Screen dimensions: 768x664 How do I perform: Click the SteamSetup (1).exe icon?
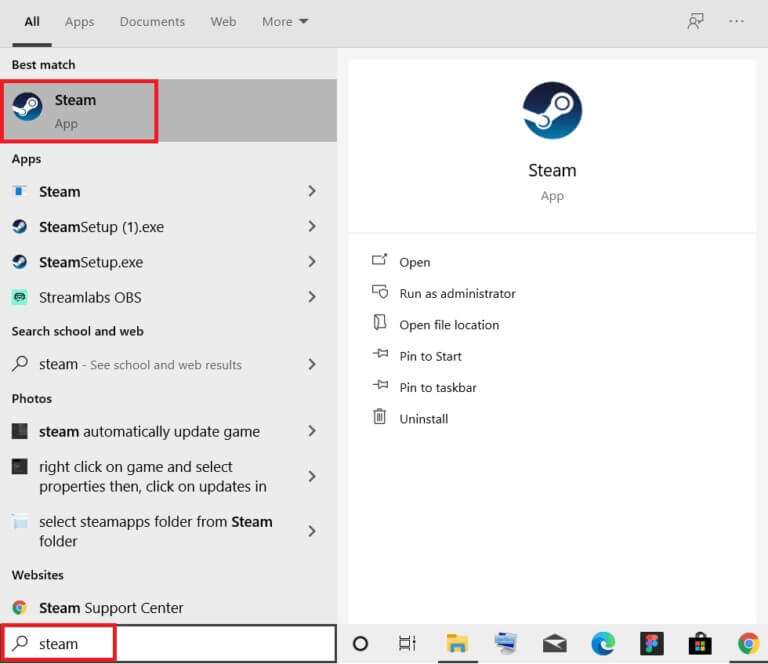pos(19,227)
